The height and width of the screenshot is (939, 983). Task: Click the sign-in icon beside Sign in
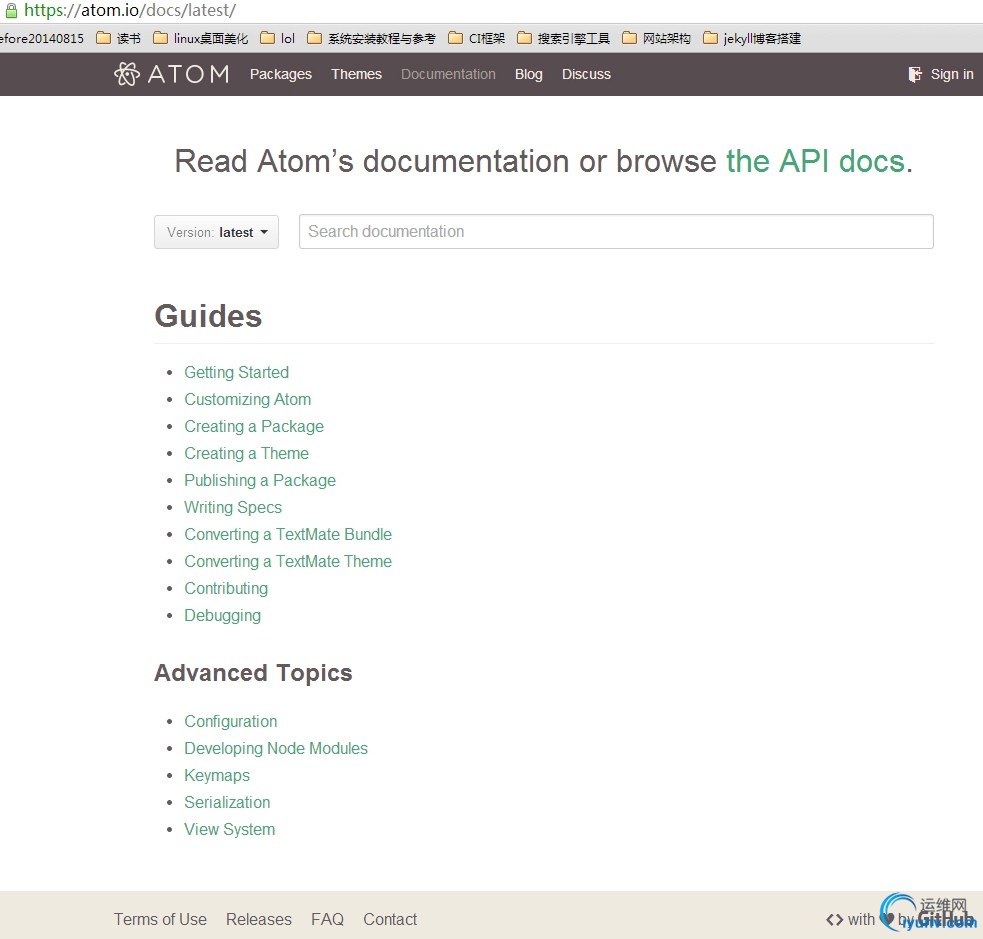tap(915, 75)
